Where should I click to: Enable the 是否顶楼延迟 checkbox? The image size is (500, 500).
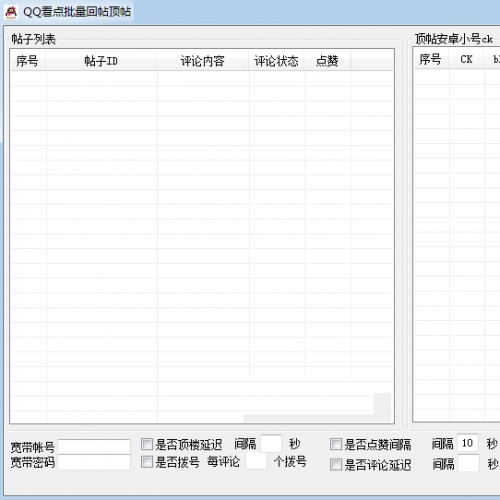pyautogui.click(x=147, y=444)
